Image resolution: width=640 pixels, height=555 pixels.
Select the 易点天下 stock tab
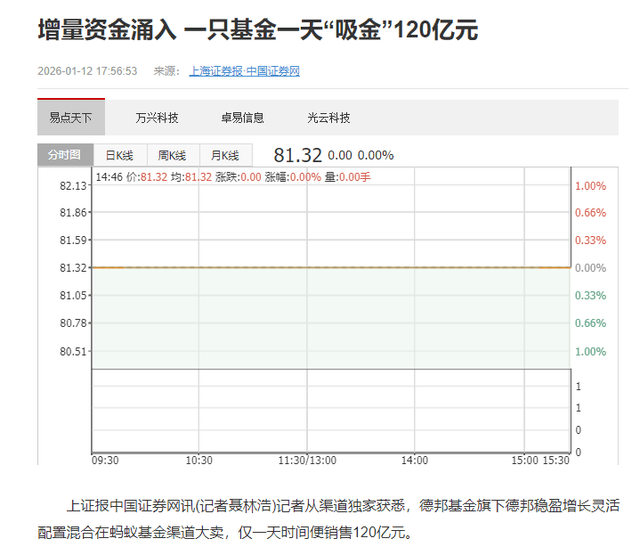pos(71,118)
